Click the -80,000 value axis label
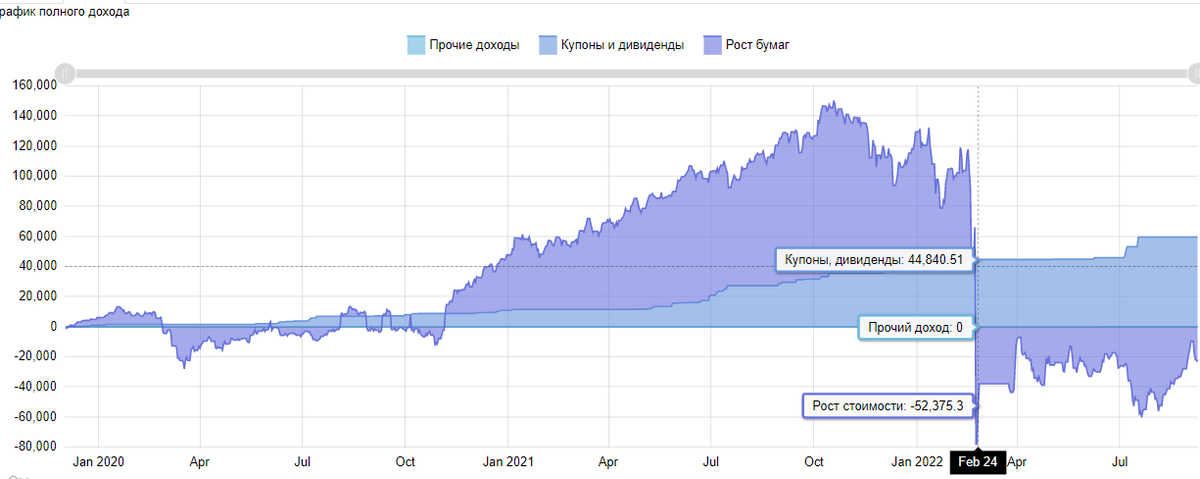 [x=34, y=447]
